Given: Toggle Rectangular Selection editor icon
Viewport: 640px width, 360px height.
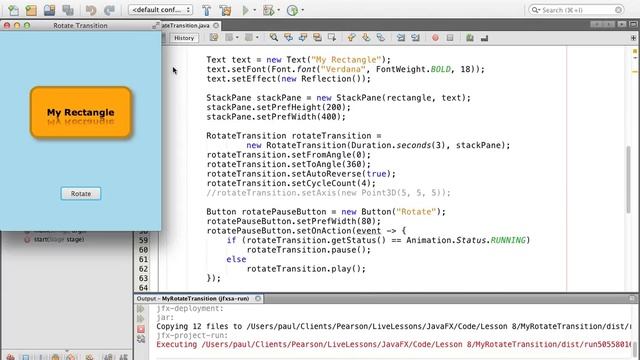Looking at the screenshot, I should coord(332,38).
